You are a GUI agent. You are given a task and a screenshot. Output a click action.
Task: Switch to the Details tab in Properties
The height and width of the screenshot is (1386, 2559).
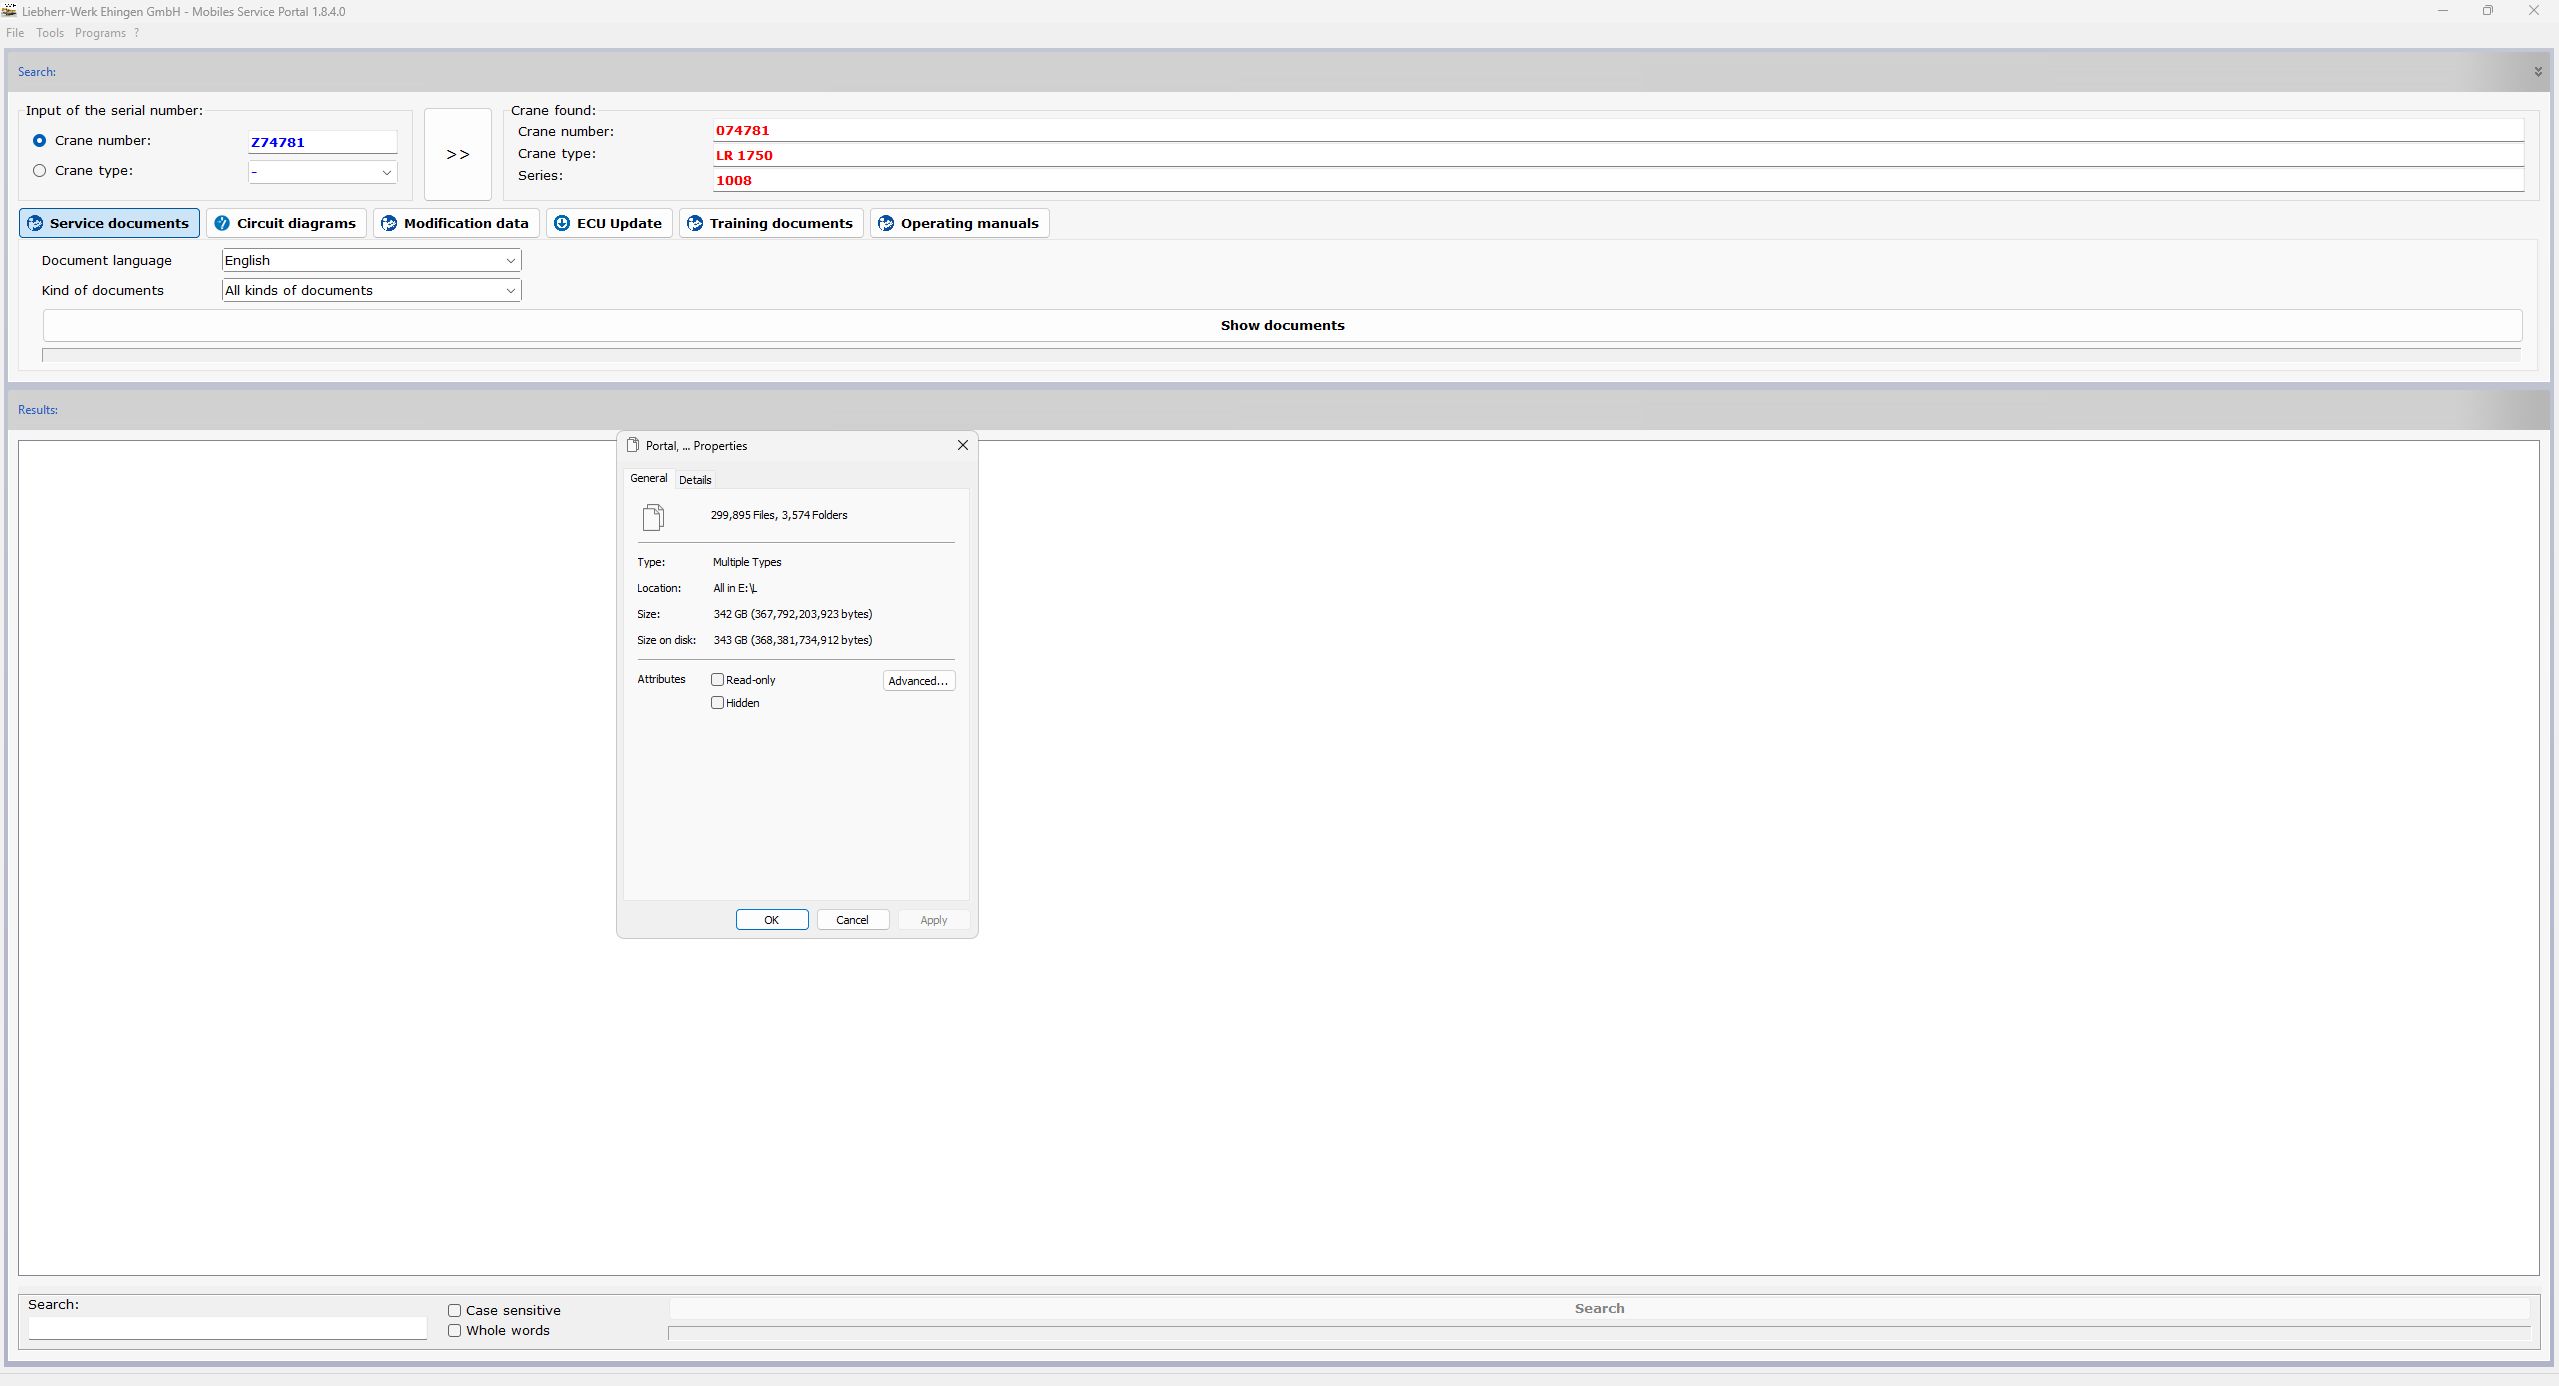pos(695,480)
